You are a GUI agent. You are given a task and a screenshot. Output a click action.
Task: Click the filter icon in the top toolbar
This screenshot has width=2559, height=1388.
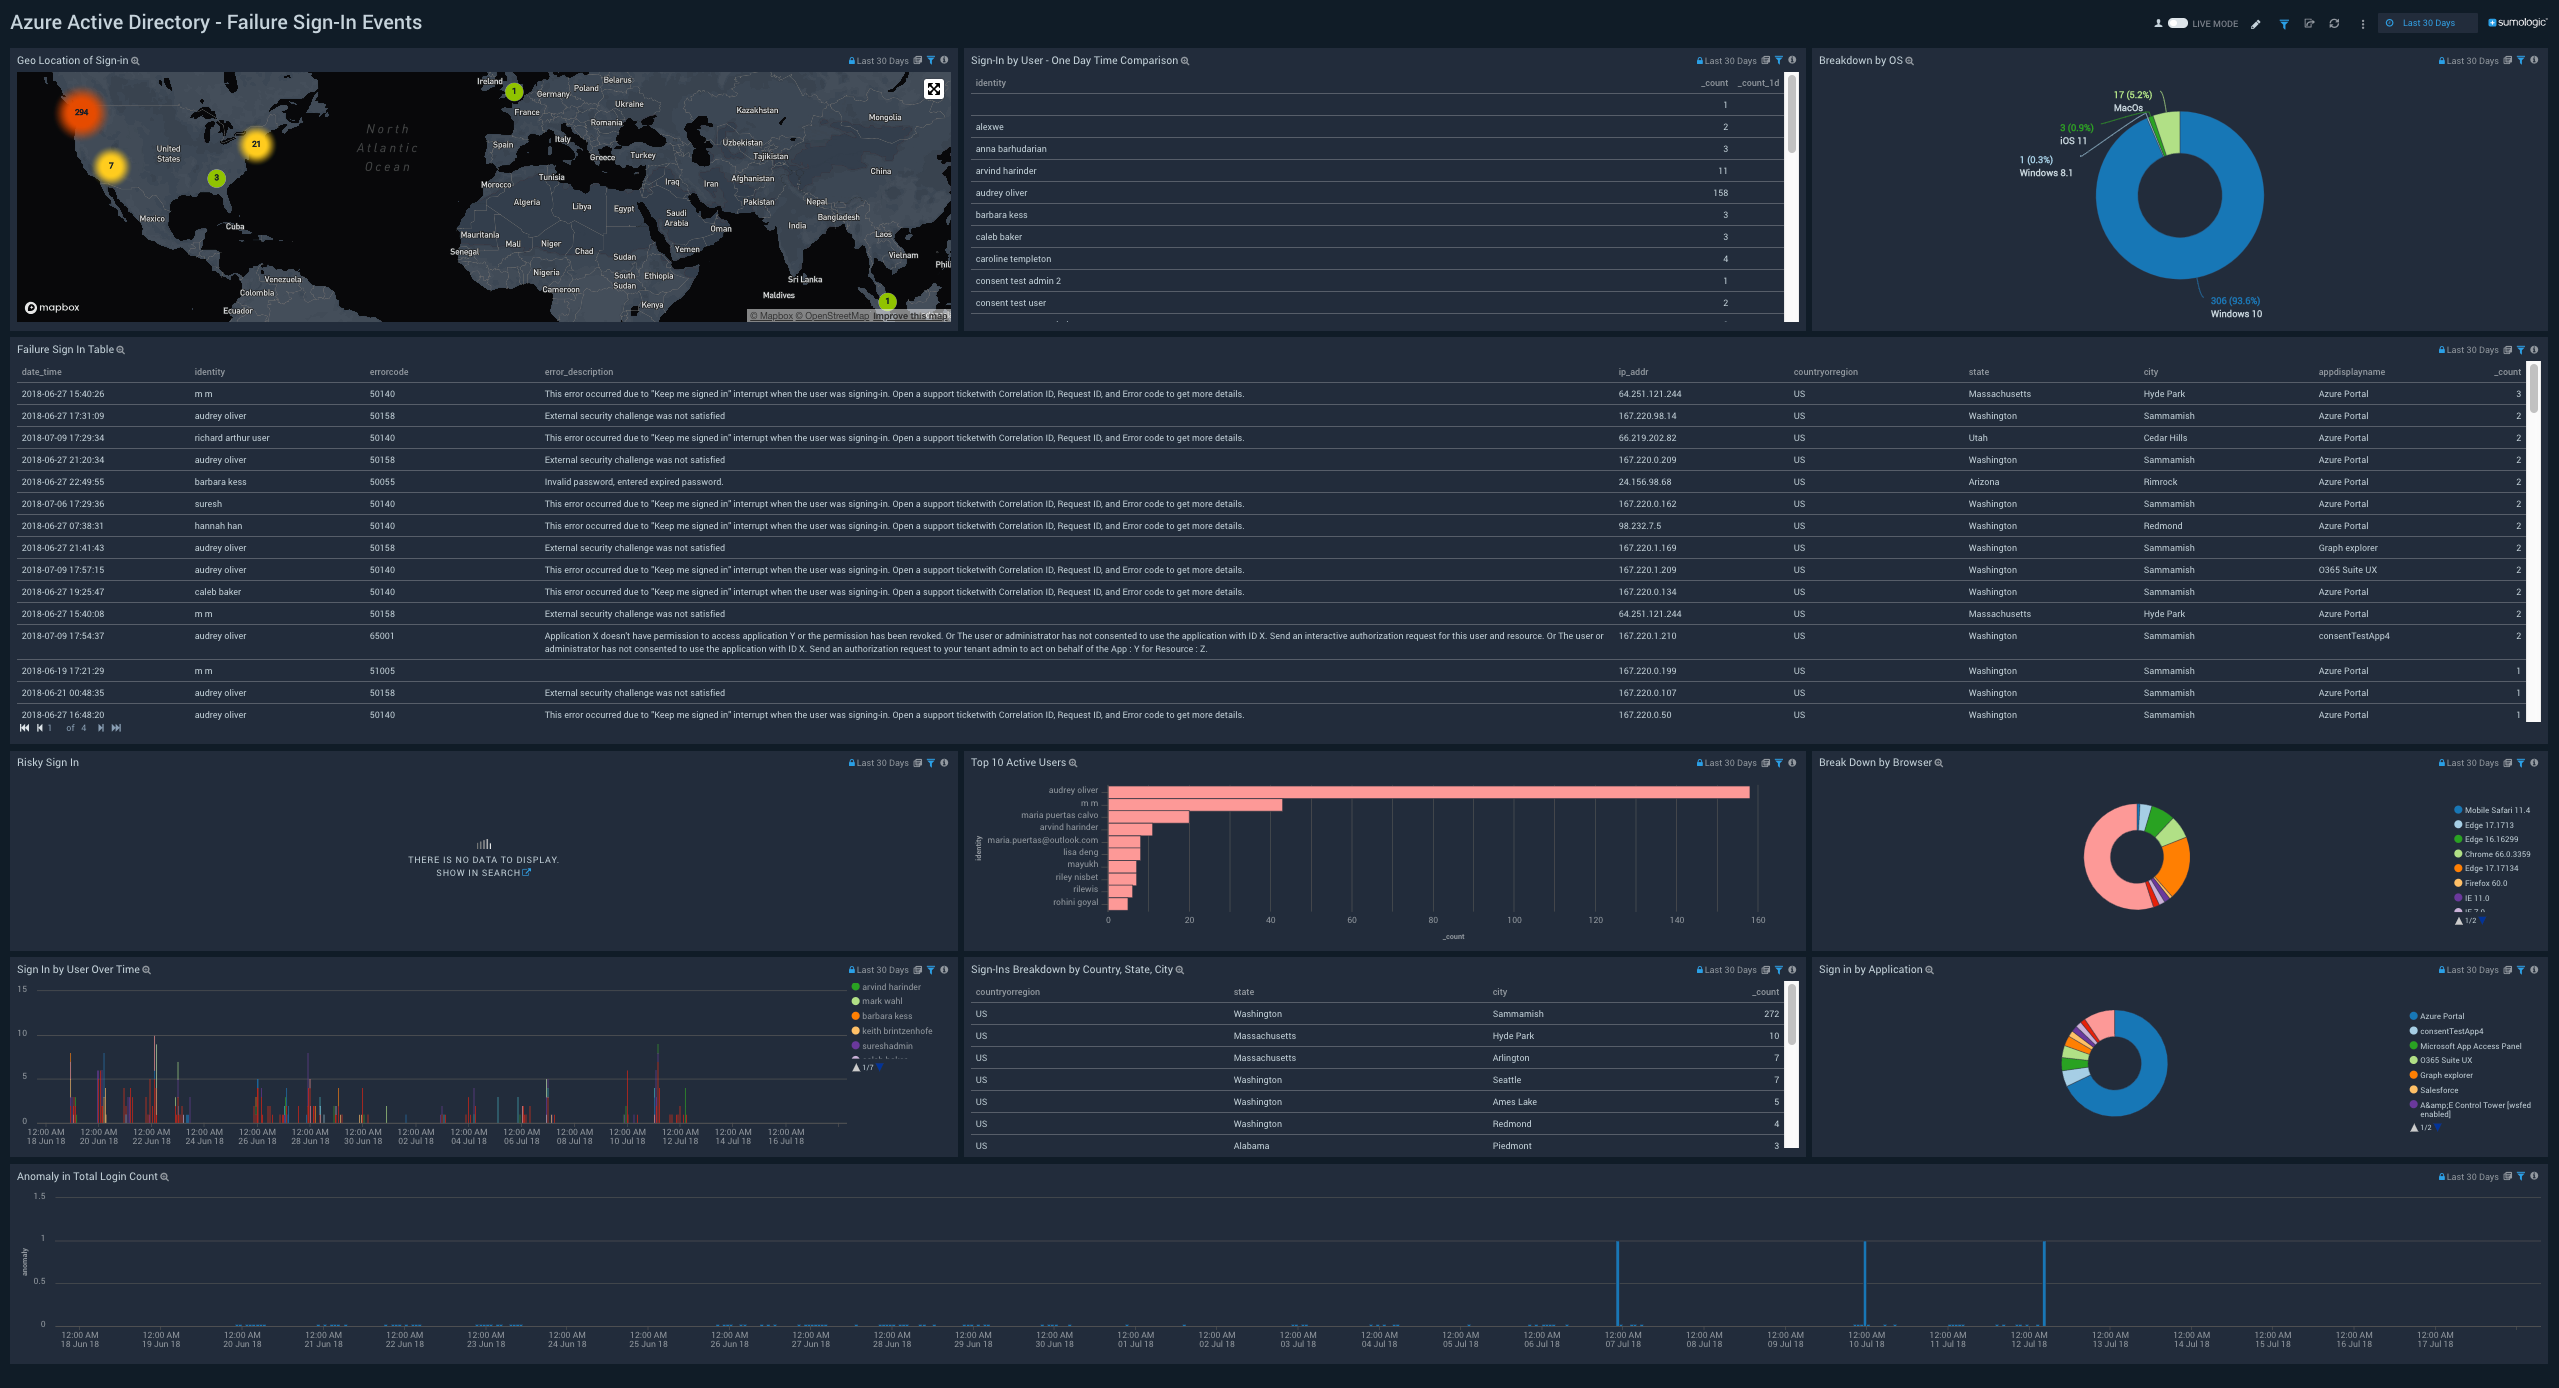click(x=2285, y=23)
